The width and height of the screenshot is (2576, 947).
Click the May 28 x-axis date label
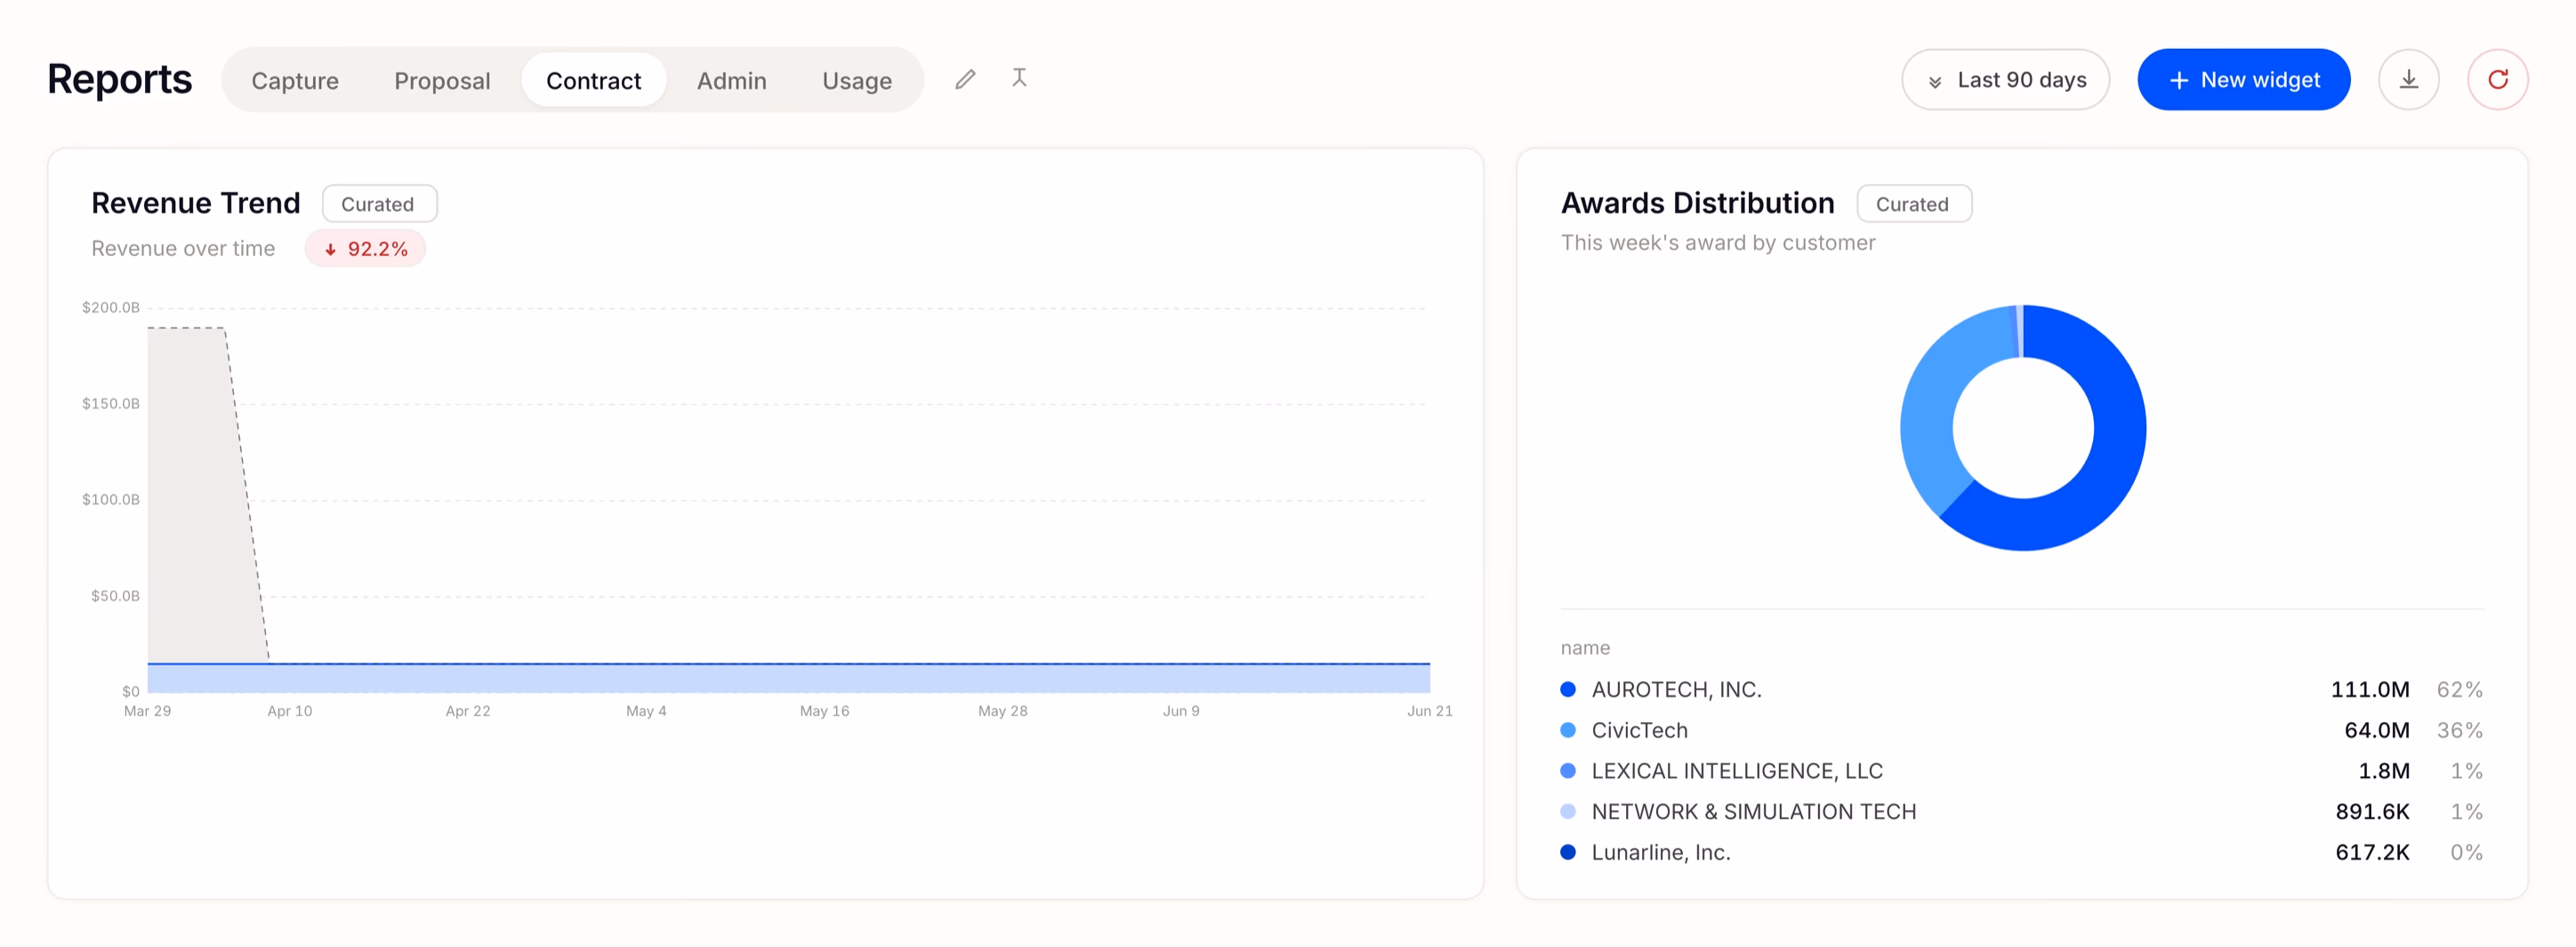tap(1003, 711)
